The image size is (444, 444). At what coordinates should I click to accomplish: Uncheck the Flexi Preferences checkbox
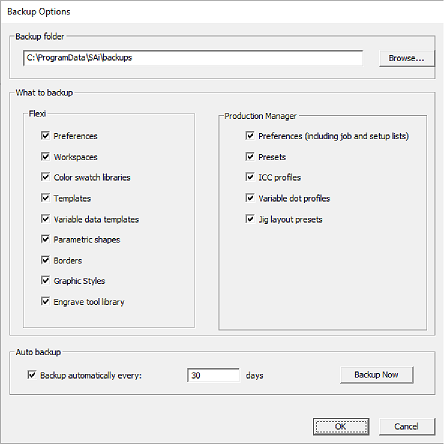[x=45, y=135]
